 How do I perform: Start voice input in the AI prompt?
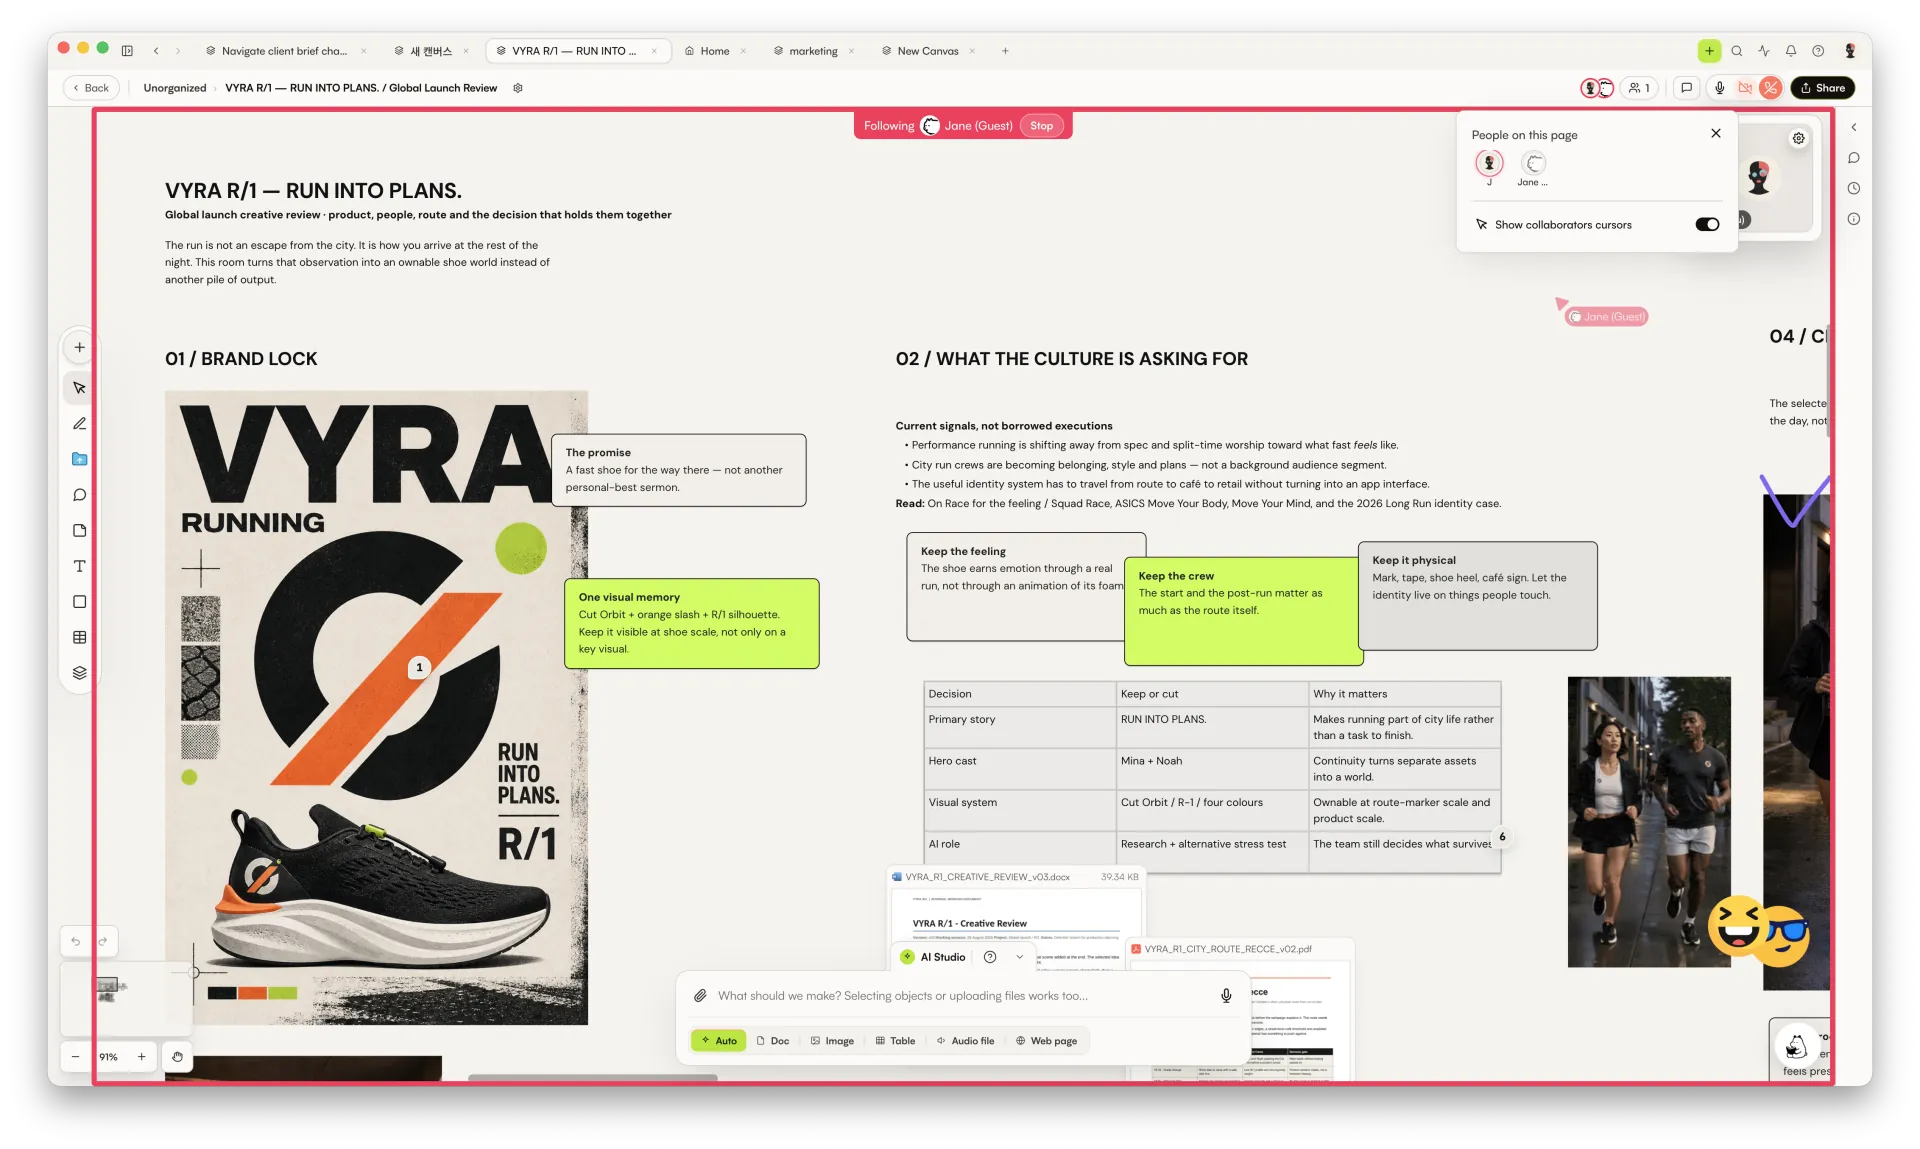click(x=1226, y=996)
